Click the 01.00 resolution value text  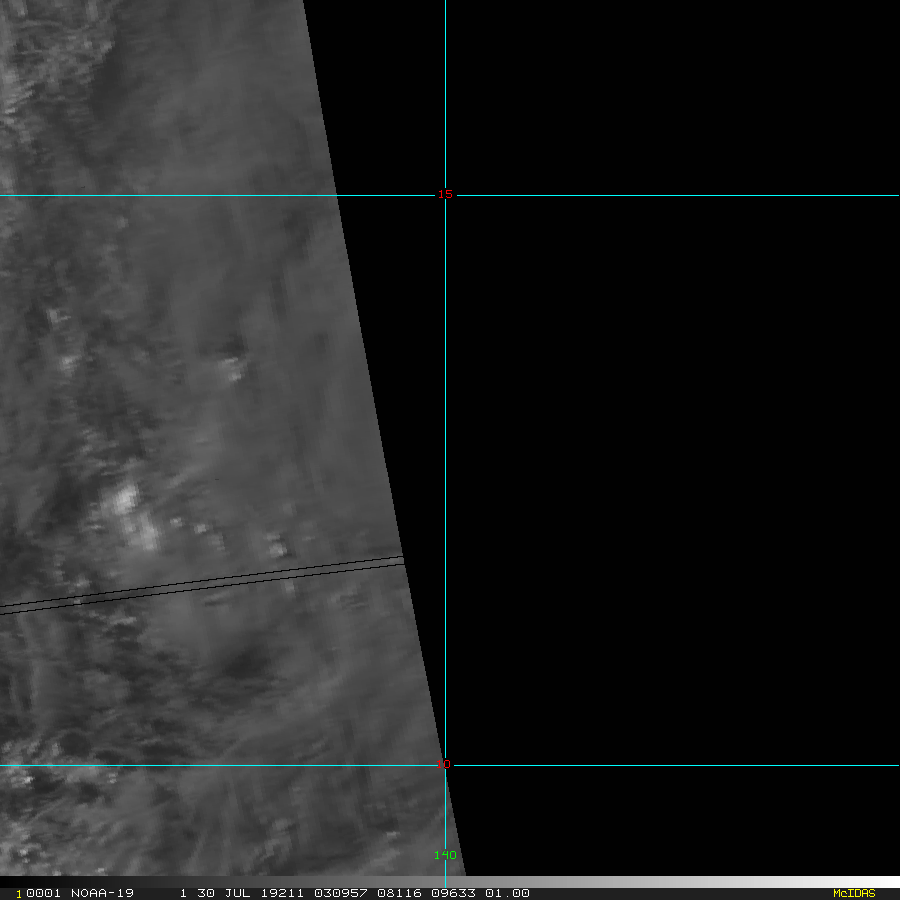tap(507, 893)
